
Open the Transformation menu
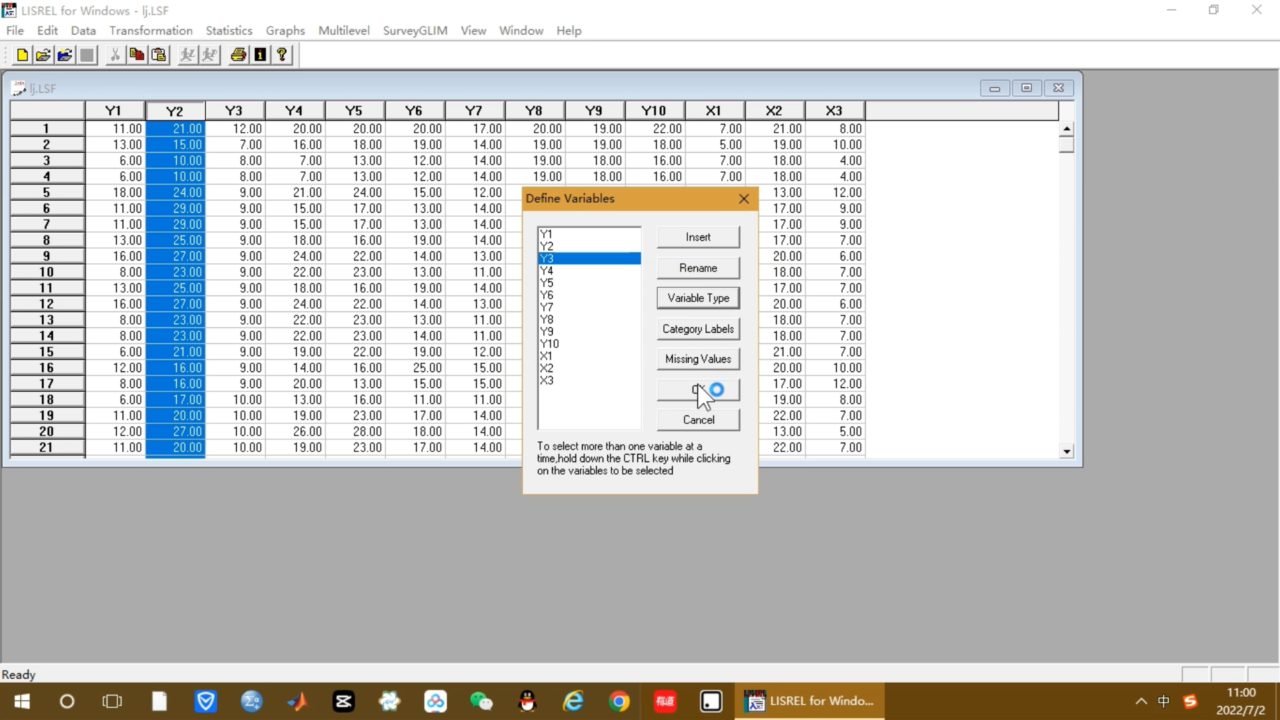[151, 30]
